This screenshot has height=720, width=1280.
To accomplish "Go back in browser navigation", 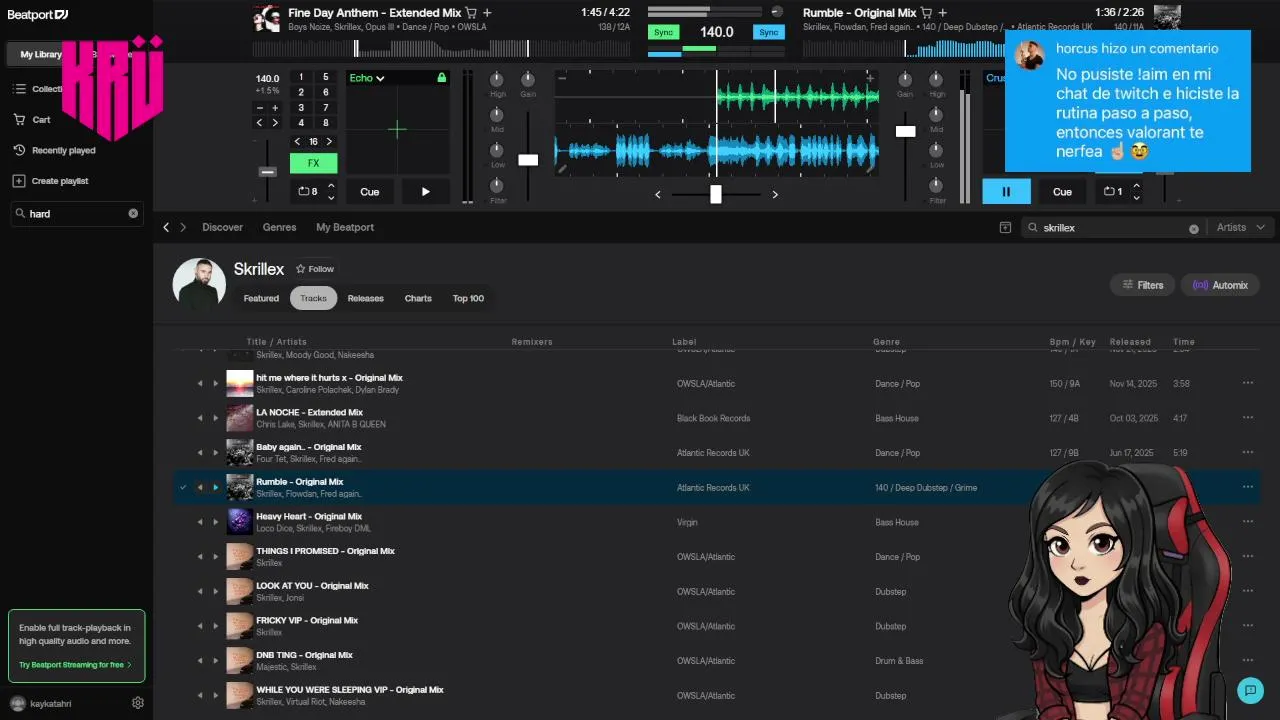I will 166,227.
